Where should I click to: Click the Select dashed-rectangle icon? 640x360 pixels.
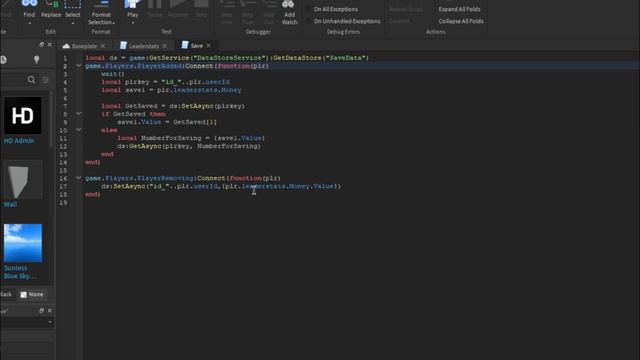[x=73, y=4]
